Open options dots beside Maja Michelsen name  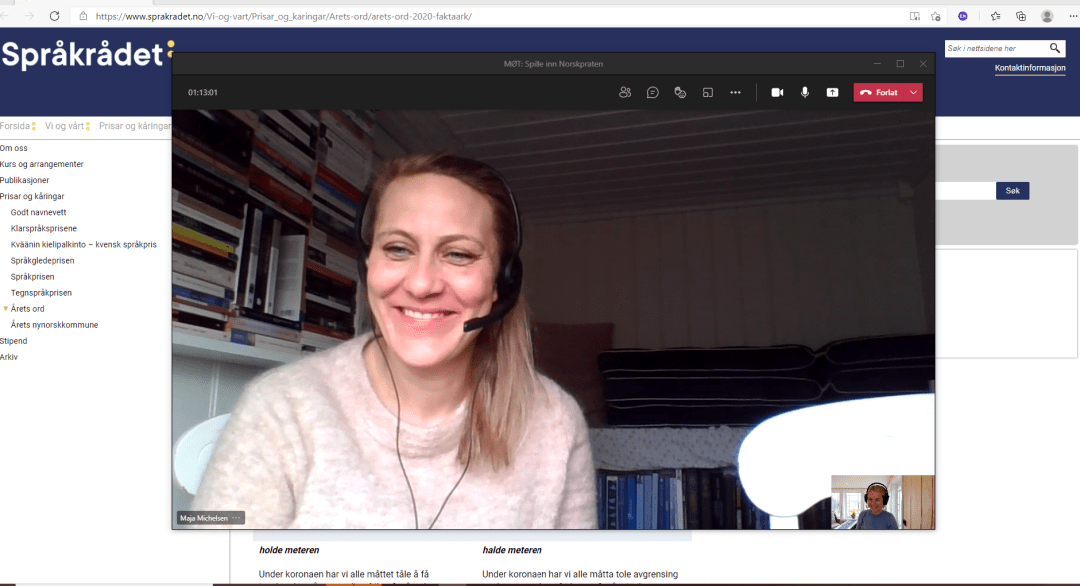(x=236, y=518)
